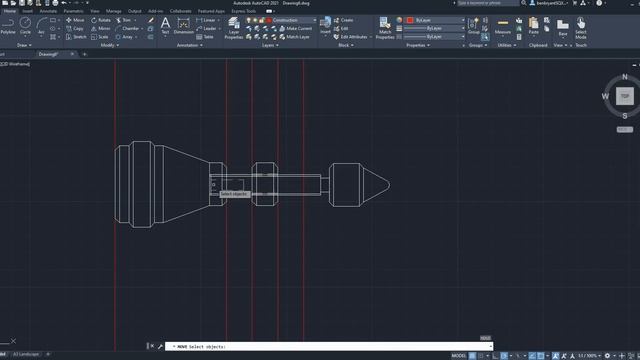Activate the Stretch command

(x=76, y=37)
